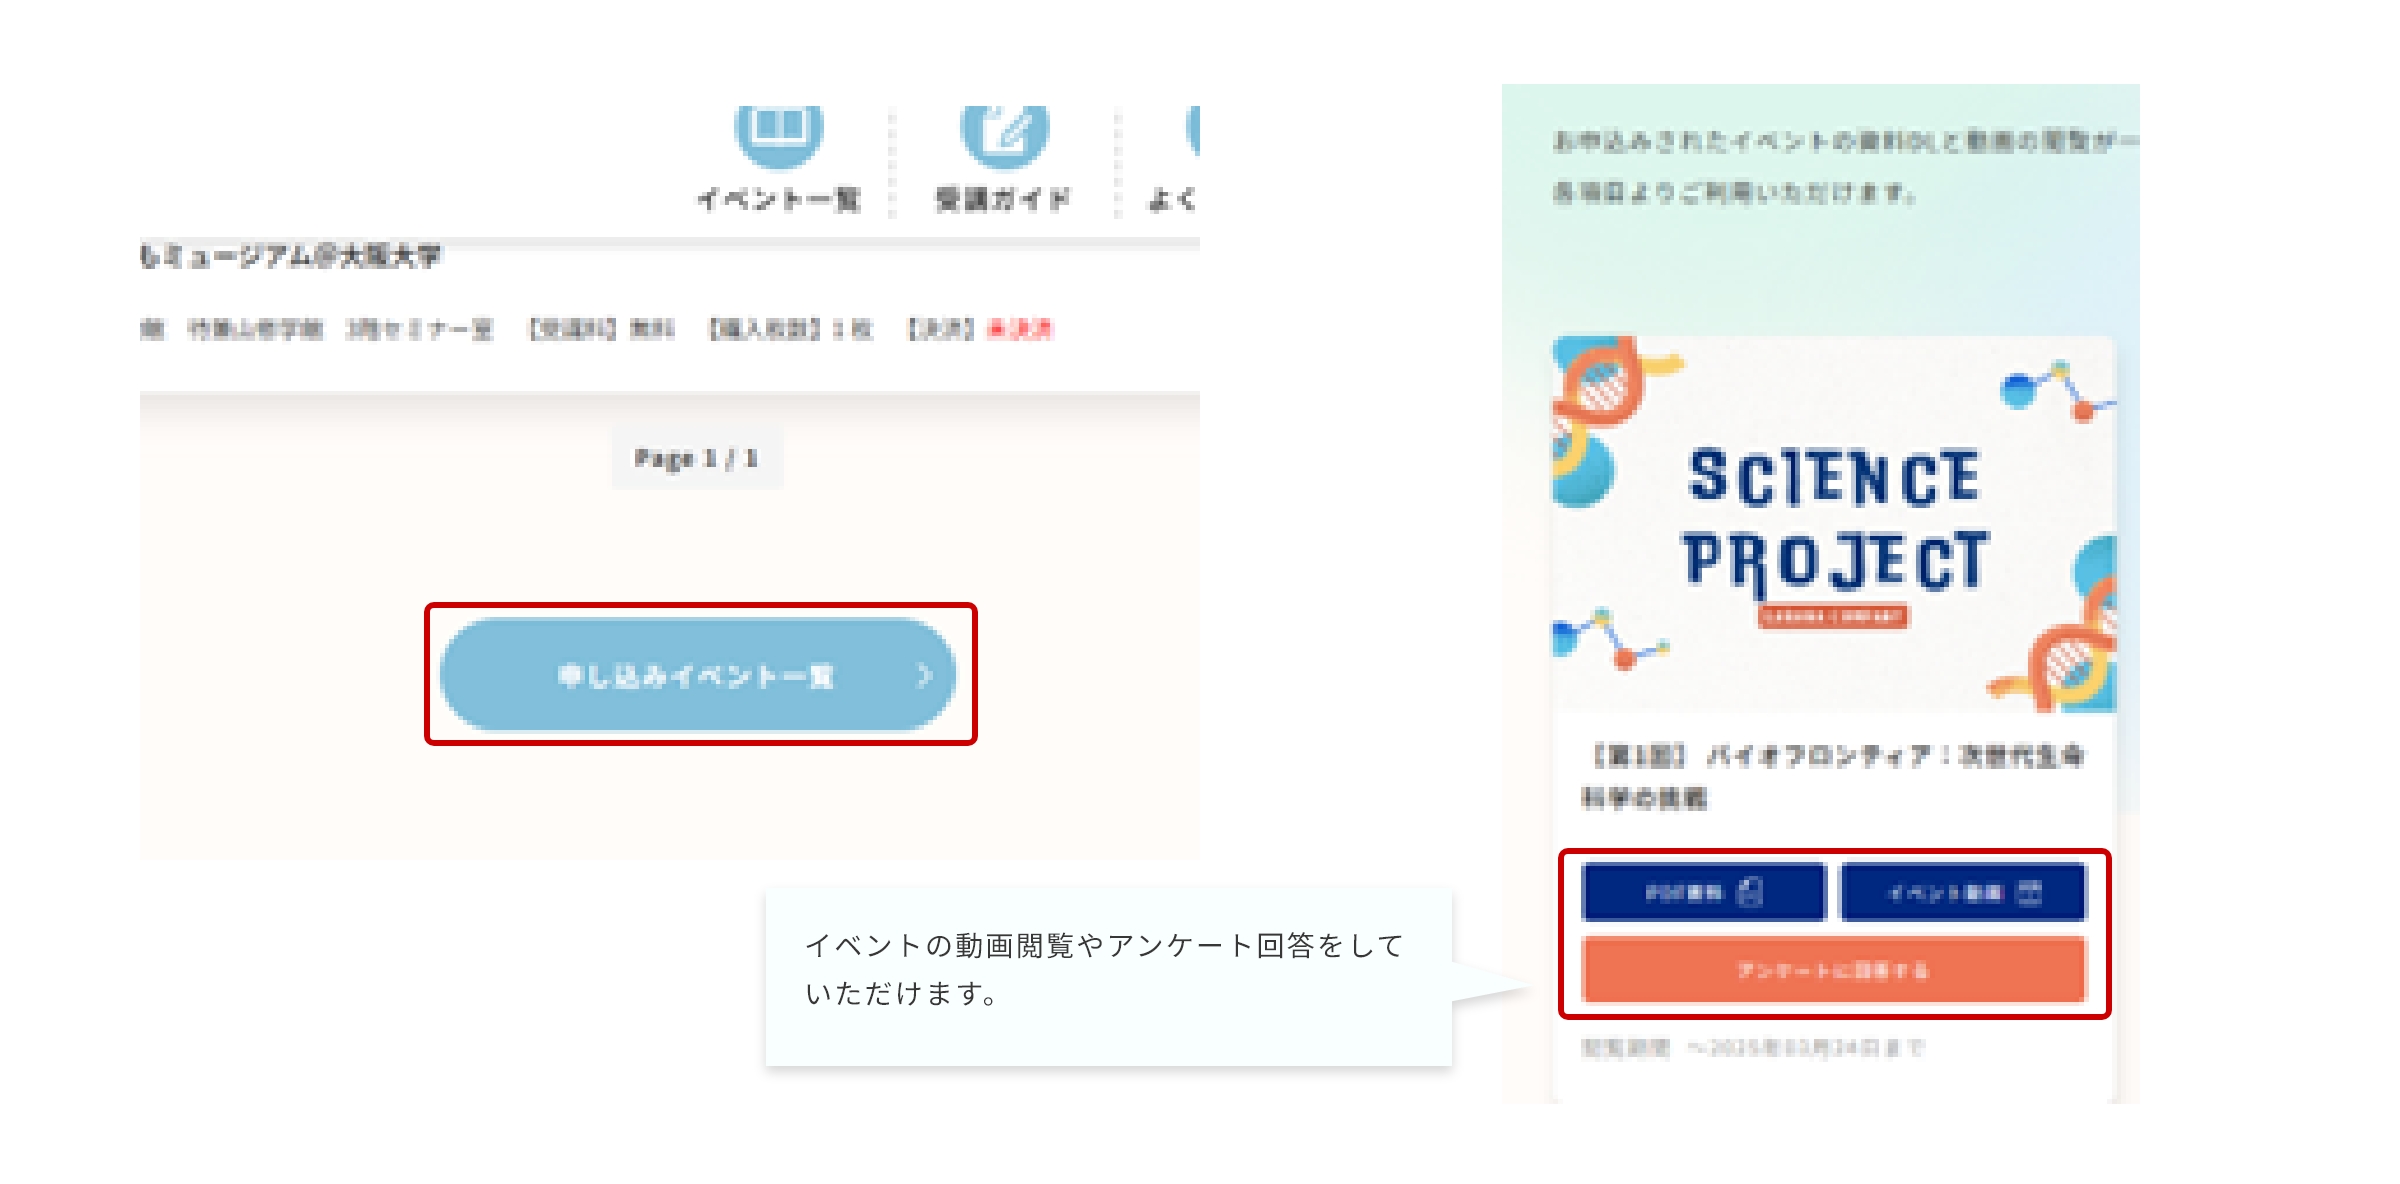Click the pencil-note attendance guide icon
2400x1184 pixels.
pyautogui.click(x=1005, y=134)
